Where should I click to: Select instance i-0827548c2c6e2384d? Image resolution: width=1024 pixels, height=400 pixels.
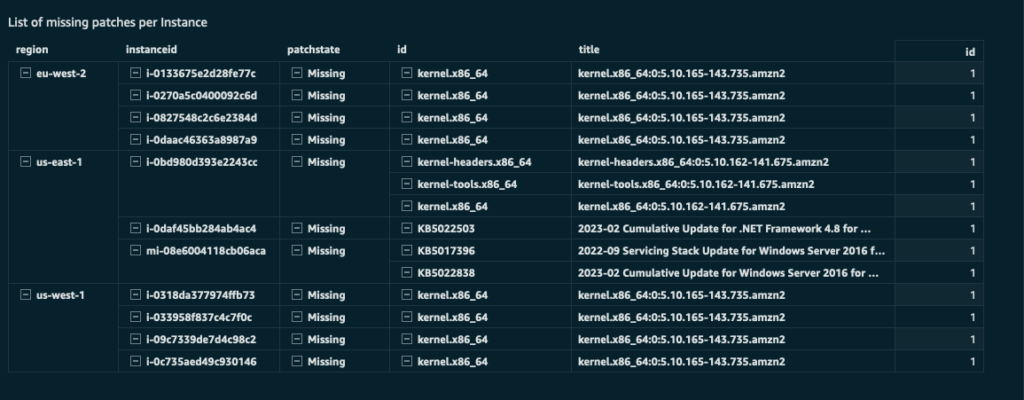click(x=201, y=118)
